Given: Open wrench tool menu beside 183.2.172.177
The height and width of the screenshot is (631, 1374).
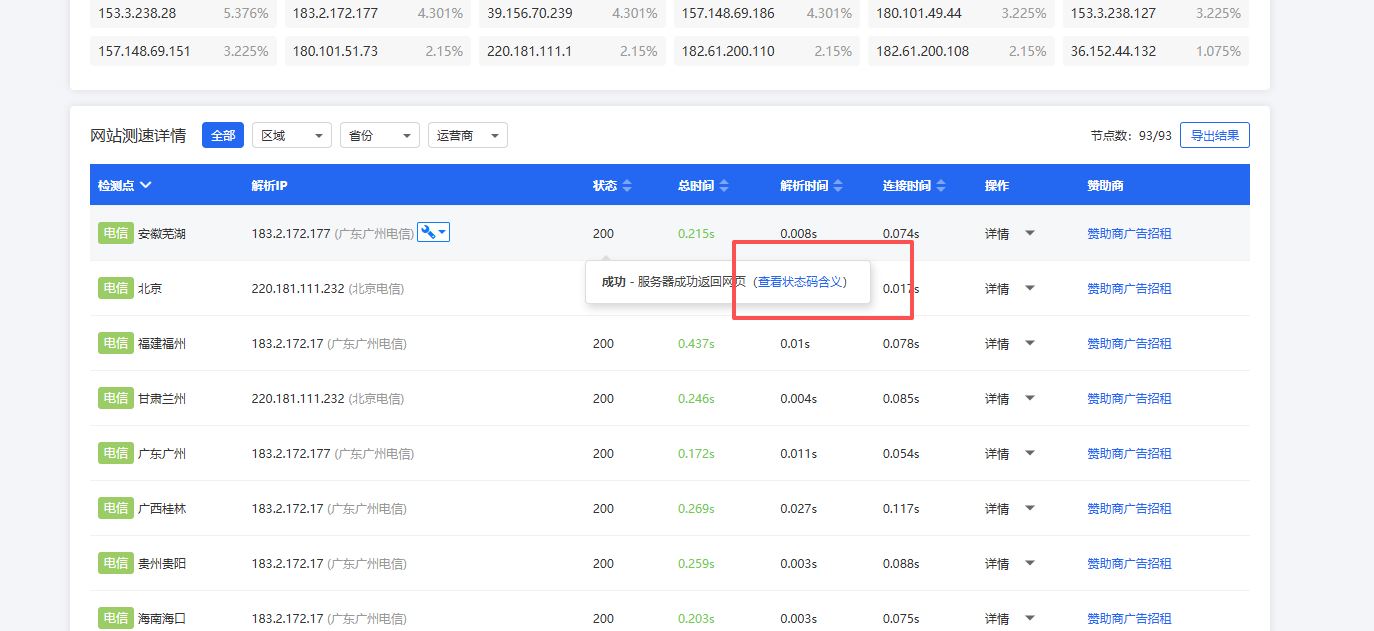Looking at the screenshot, I should (433, 232).
